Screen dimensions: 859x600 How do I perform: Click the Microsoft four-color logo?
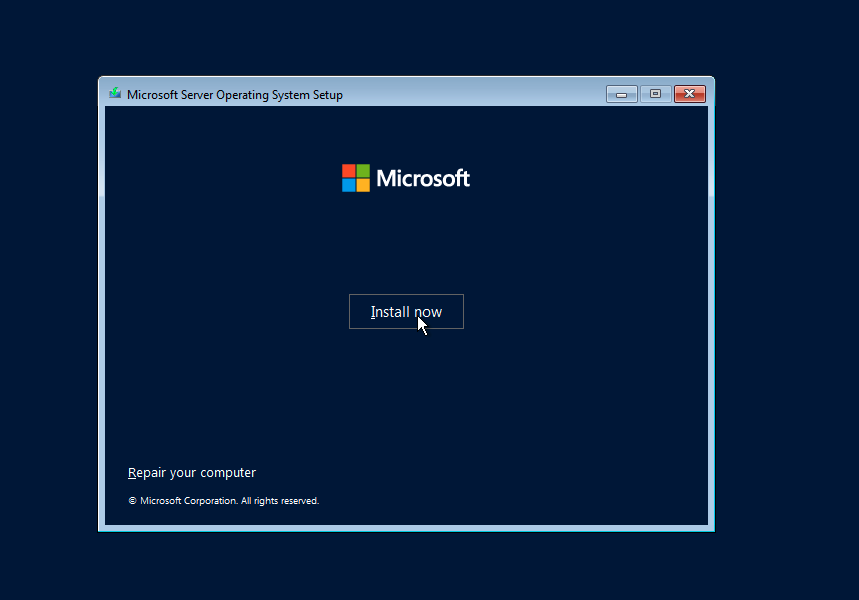click(356, 178)
